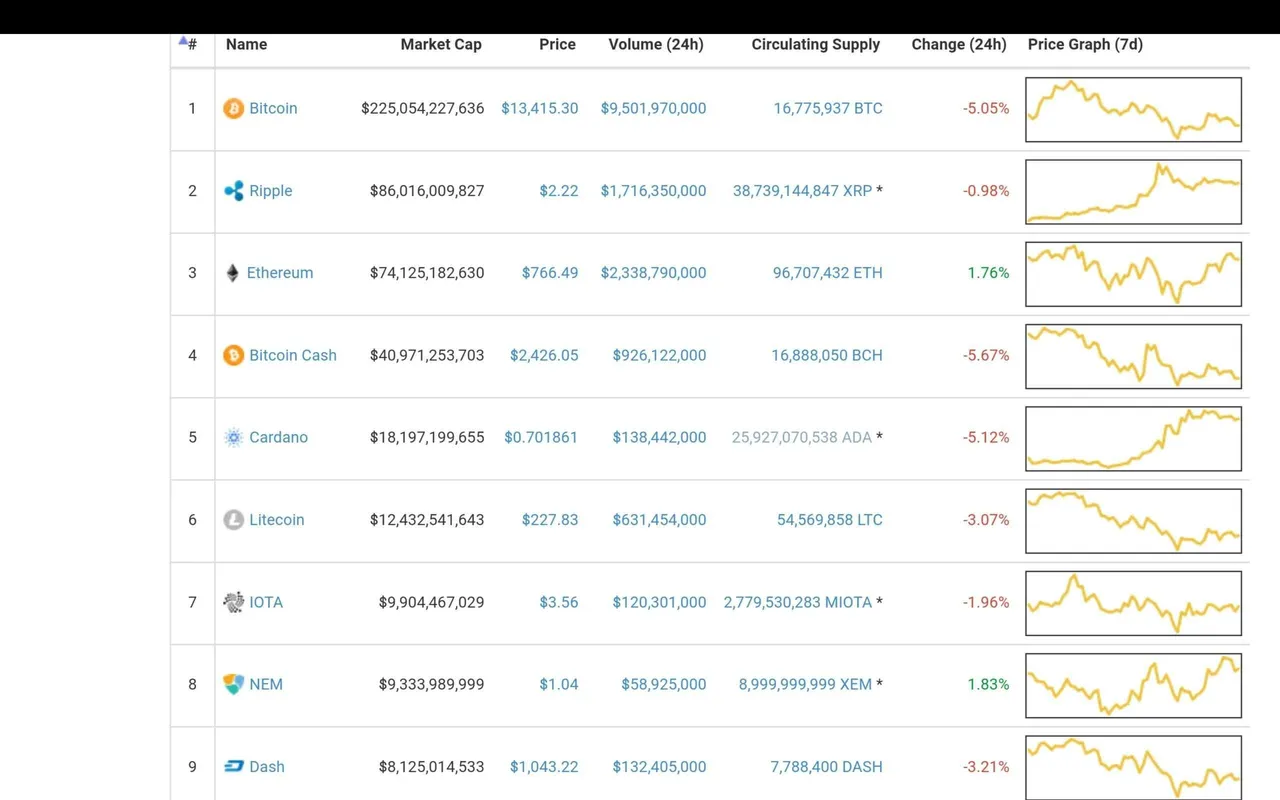This screenshot has width=1280, height=800.
Task: Open Dash 7-day price graph
Action: coord(1134,767)
